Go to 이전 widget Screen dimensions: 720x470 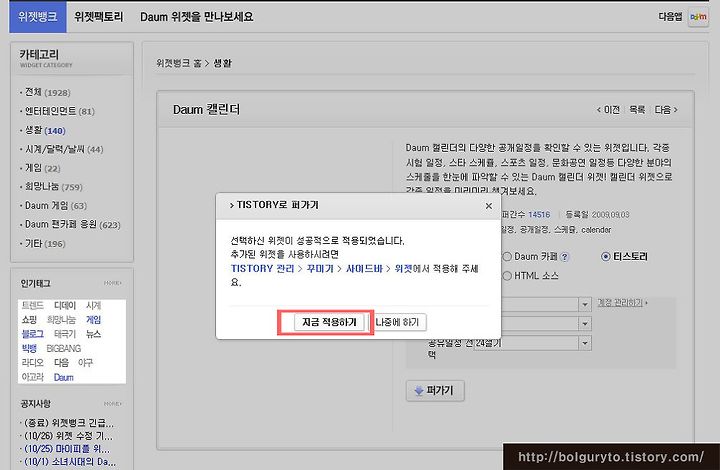coord(608,110)
